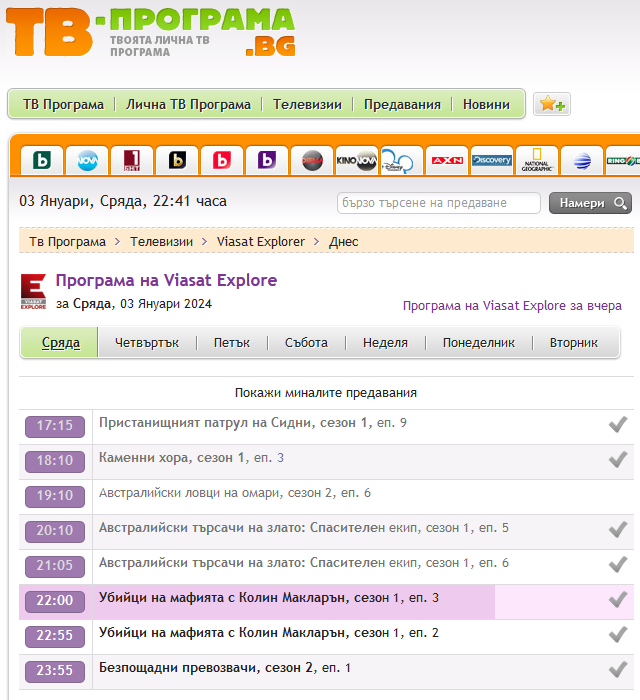Open the Nova channel icon
The width and height of the screenshot is (640, 700).
(87, 160)
